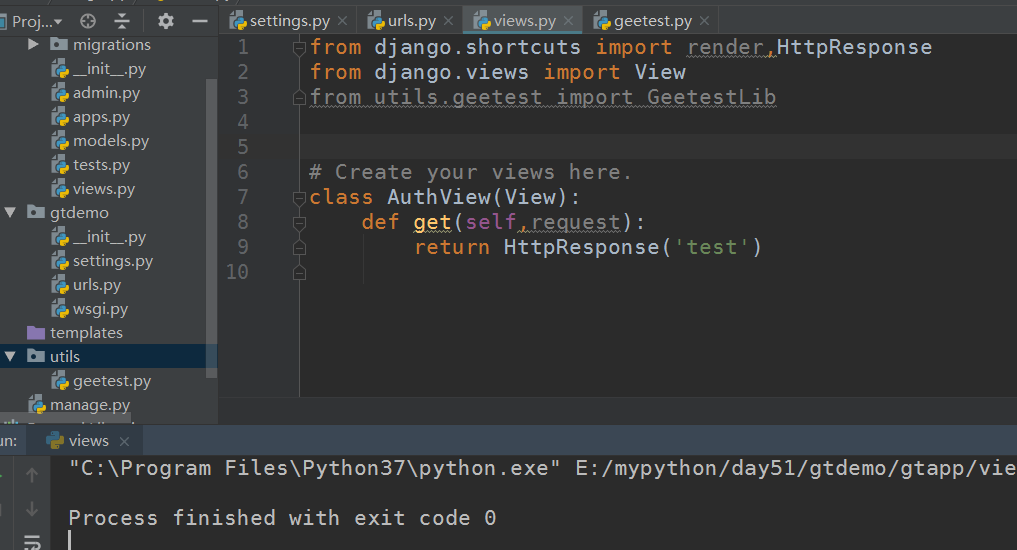This screenshot has width=1017, height=550.
Task: Click the down arrow in Run panel
Action: [32, 509]
